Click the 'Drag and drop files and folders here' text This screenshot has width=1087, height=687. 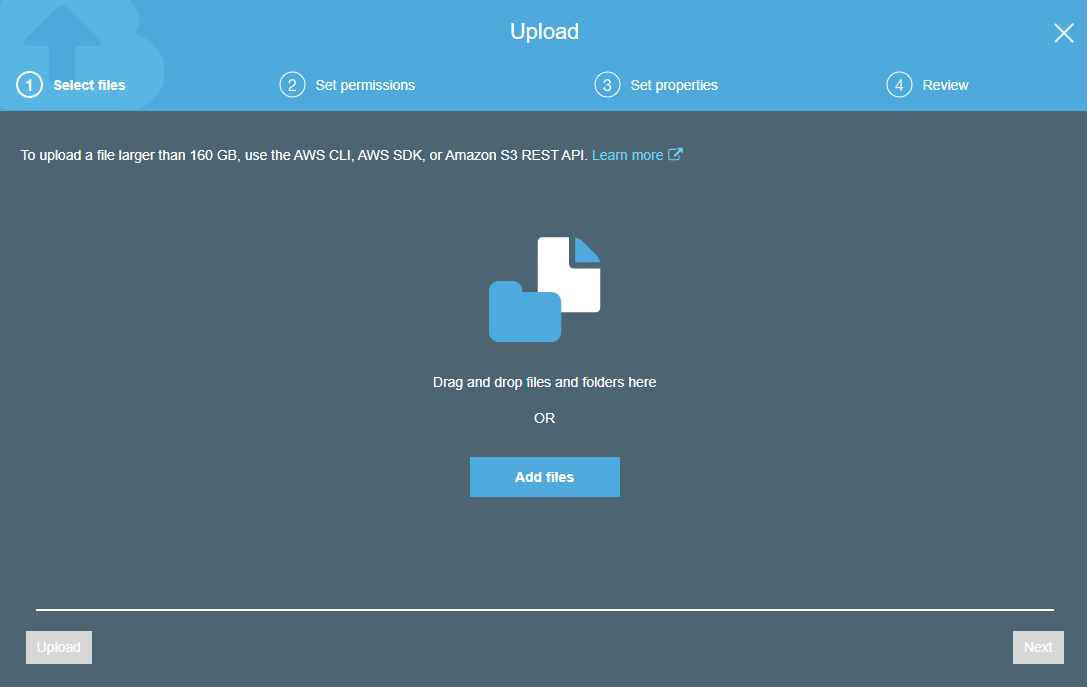click(x=544, y=382)
